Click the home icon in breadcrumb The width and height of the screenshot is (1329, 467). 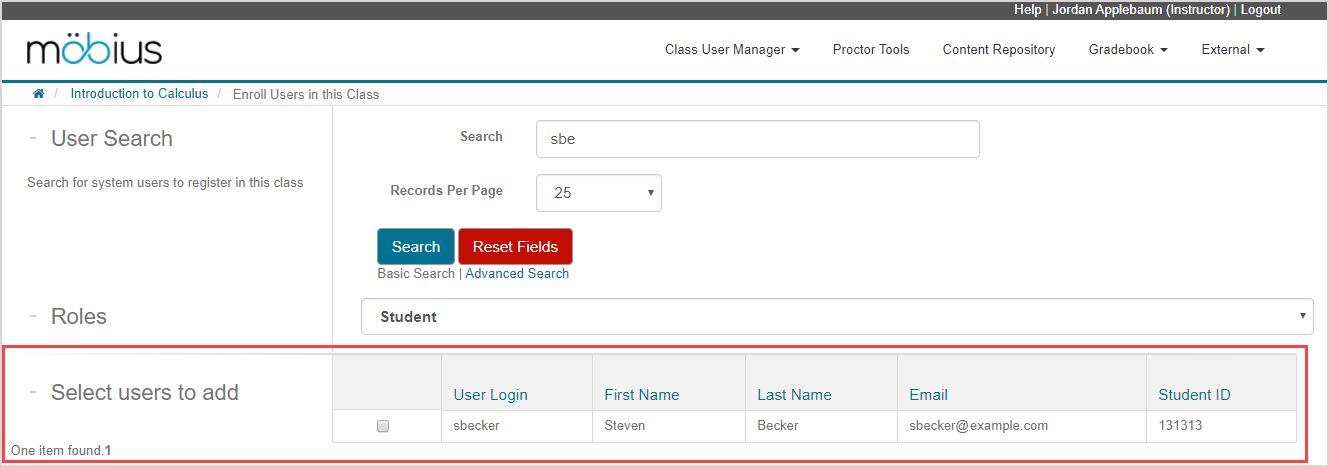coord(39,94)
